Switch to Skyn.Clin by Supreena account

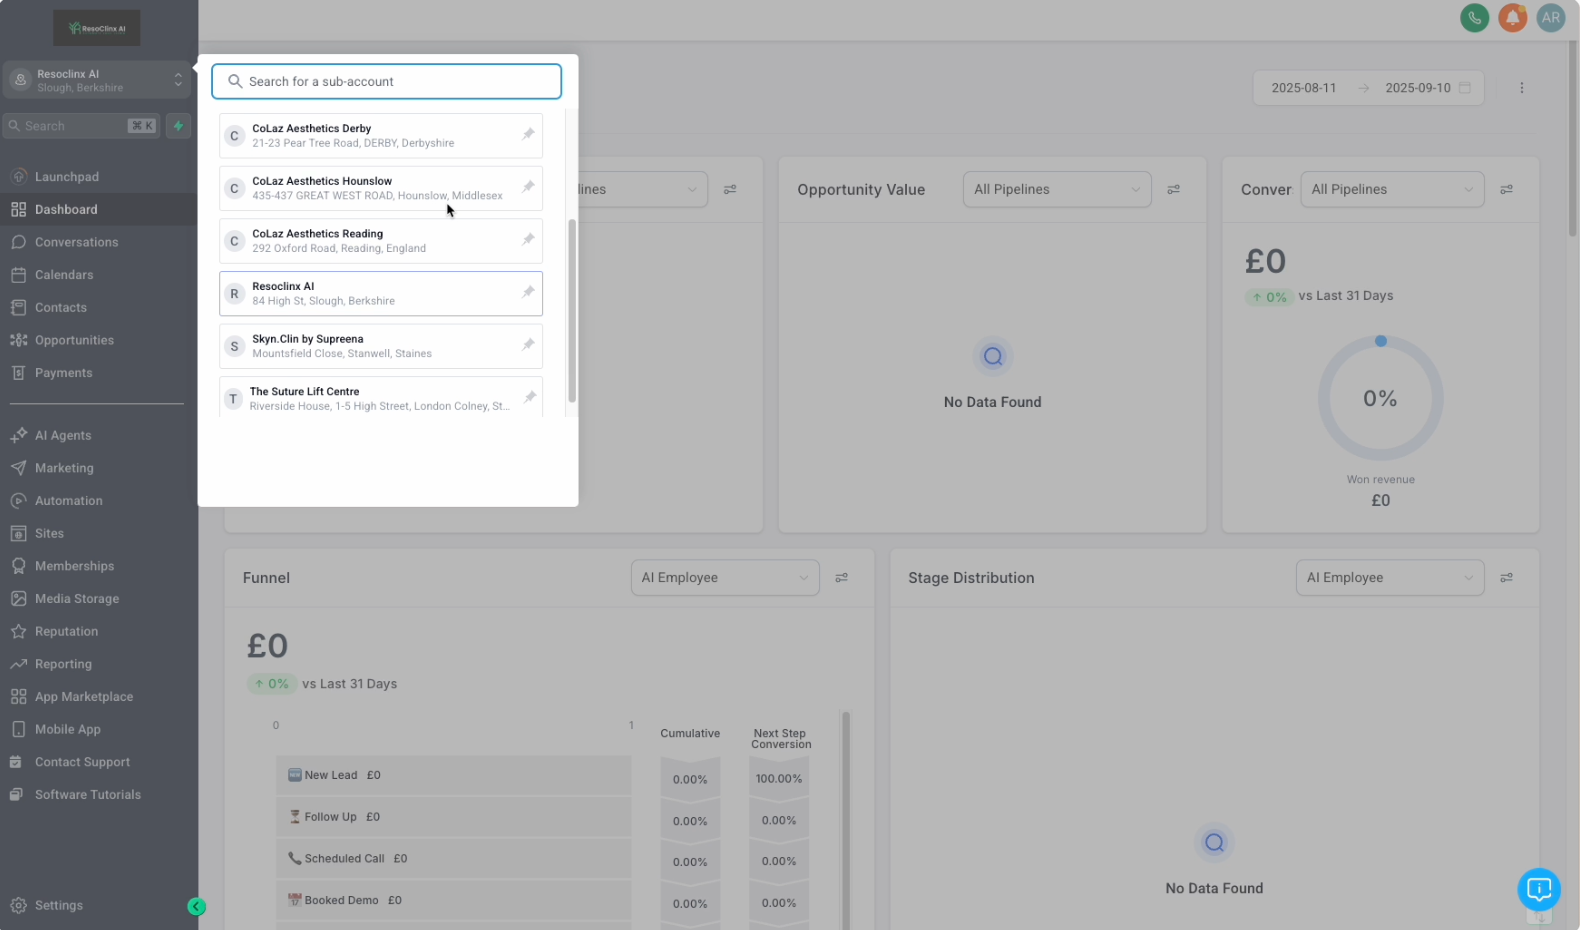(381, 346)
